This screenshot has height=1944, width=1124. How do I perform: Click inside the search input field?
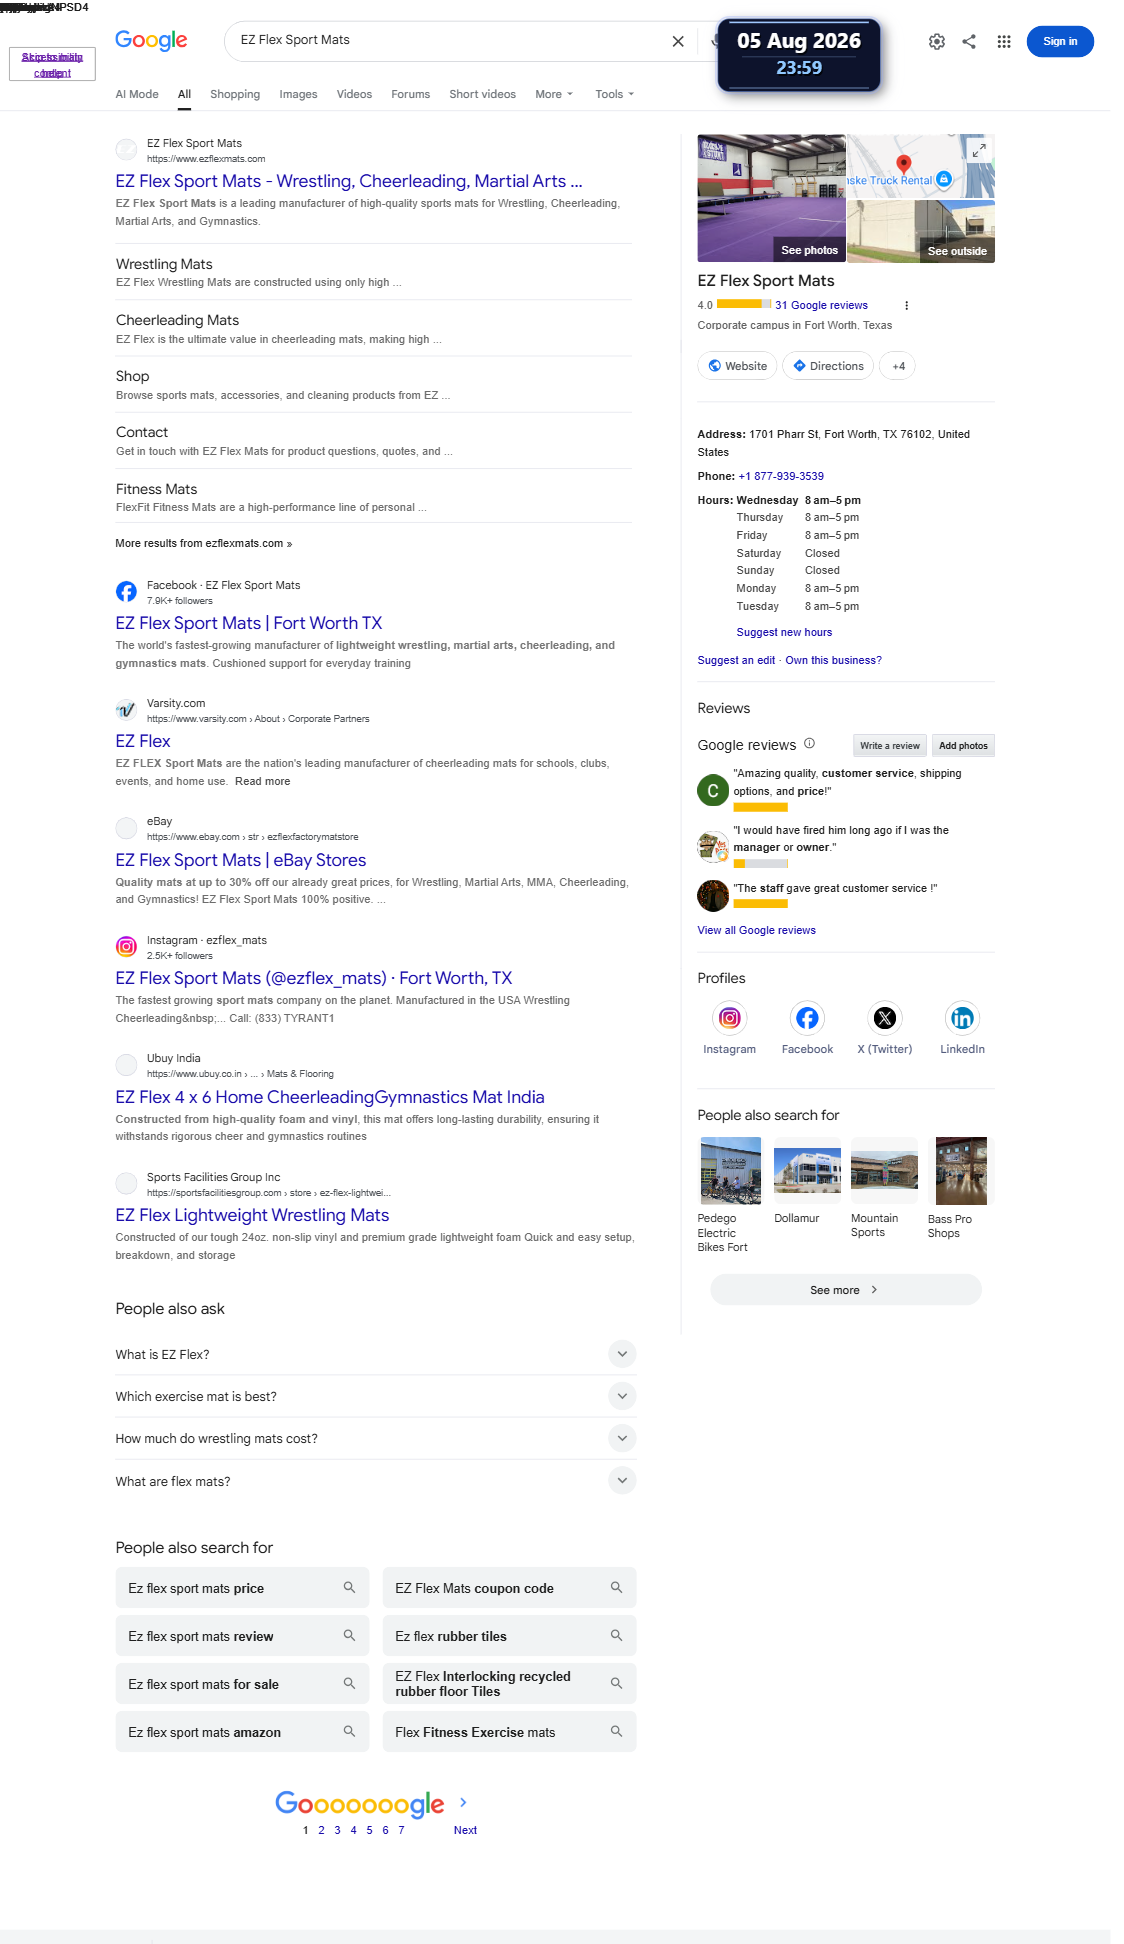tap(450, 40)
